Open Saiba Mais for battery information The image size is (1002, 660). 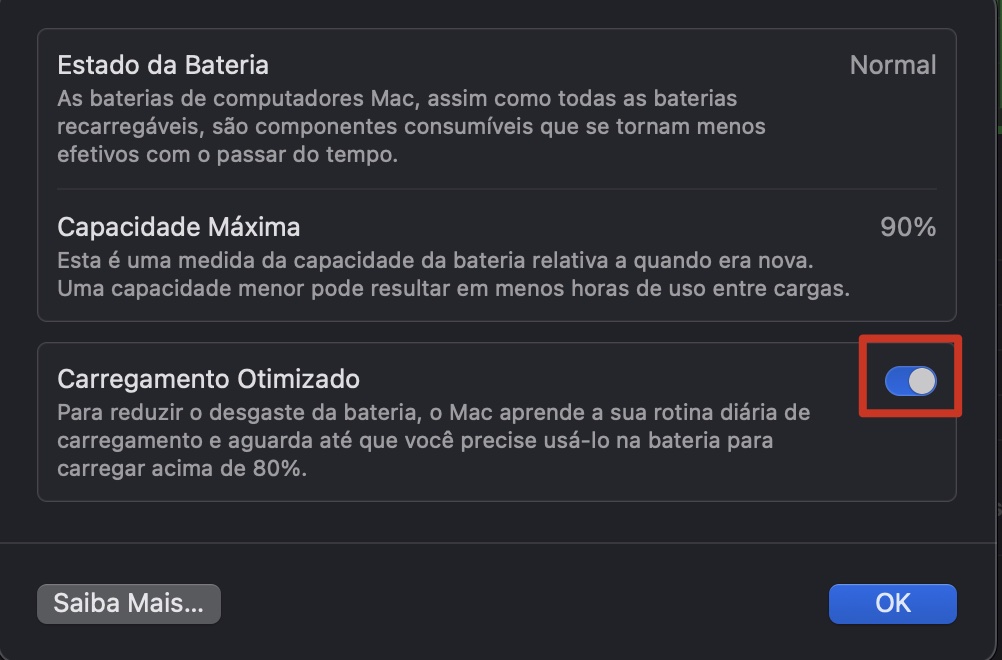point(128,603)
